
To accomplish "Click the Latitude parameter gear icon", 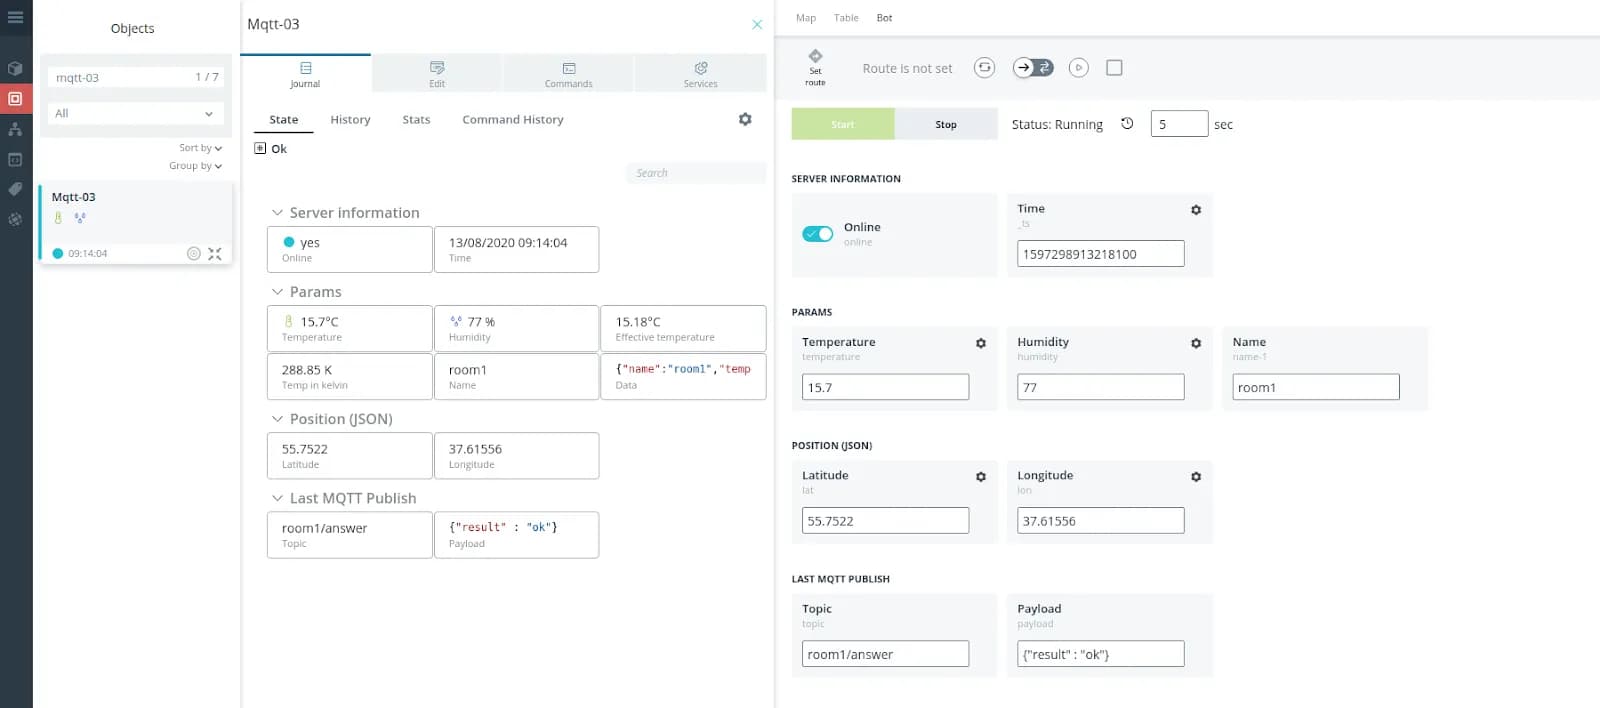I will (981, 477).
